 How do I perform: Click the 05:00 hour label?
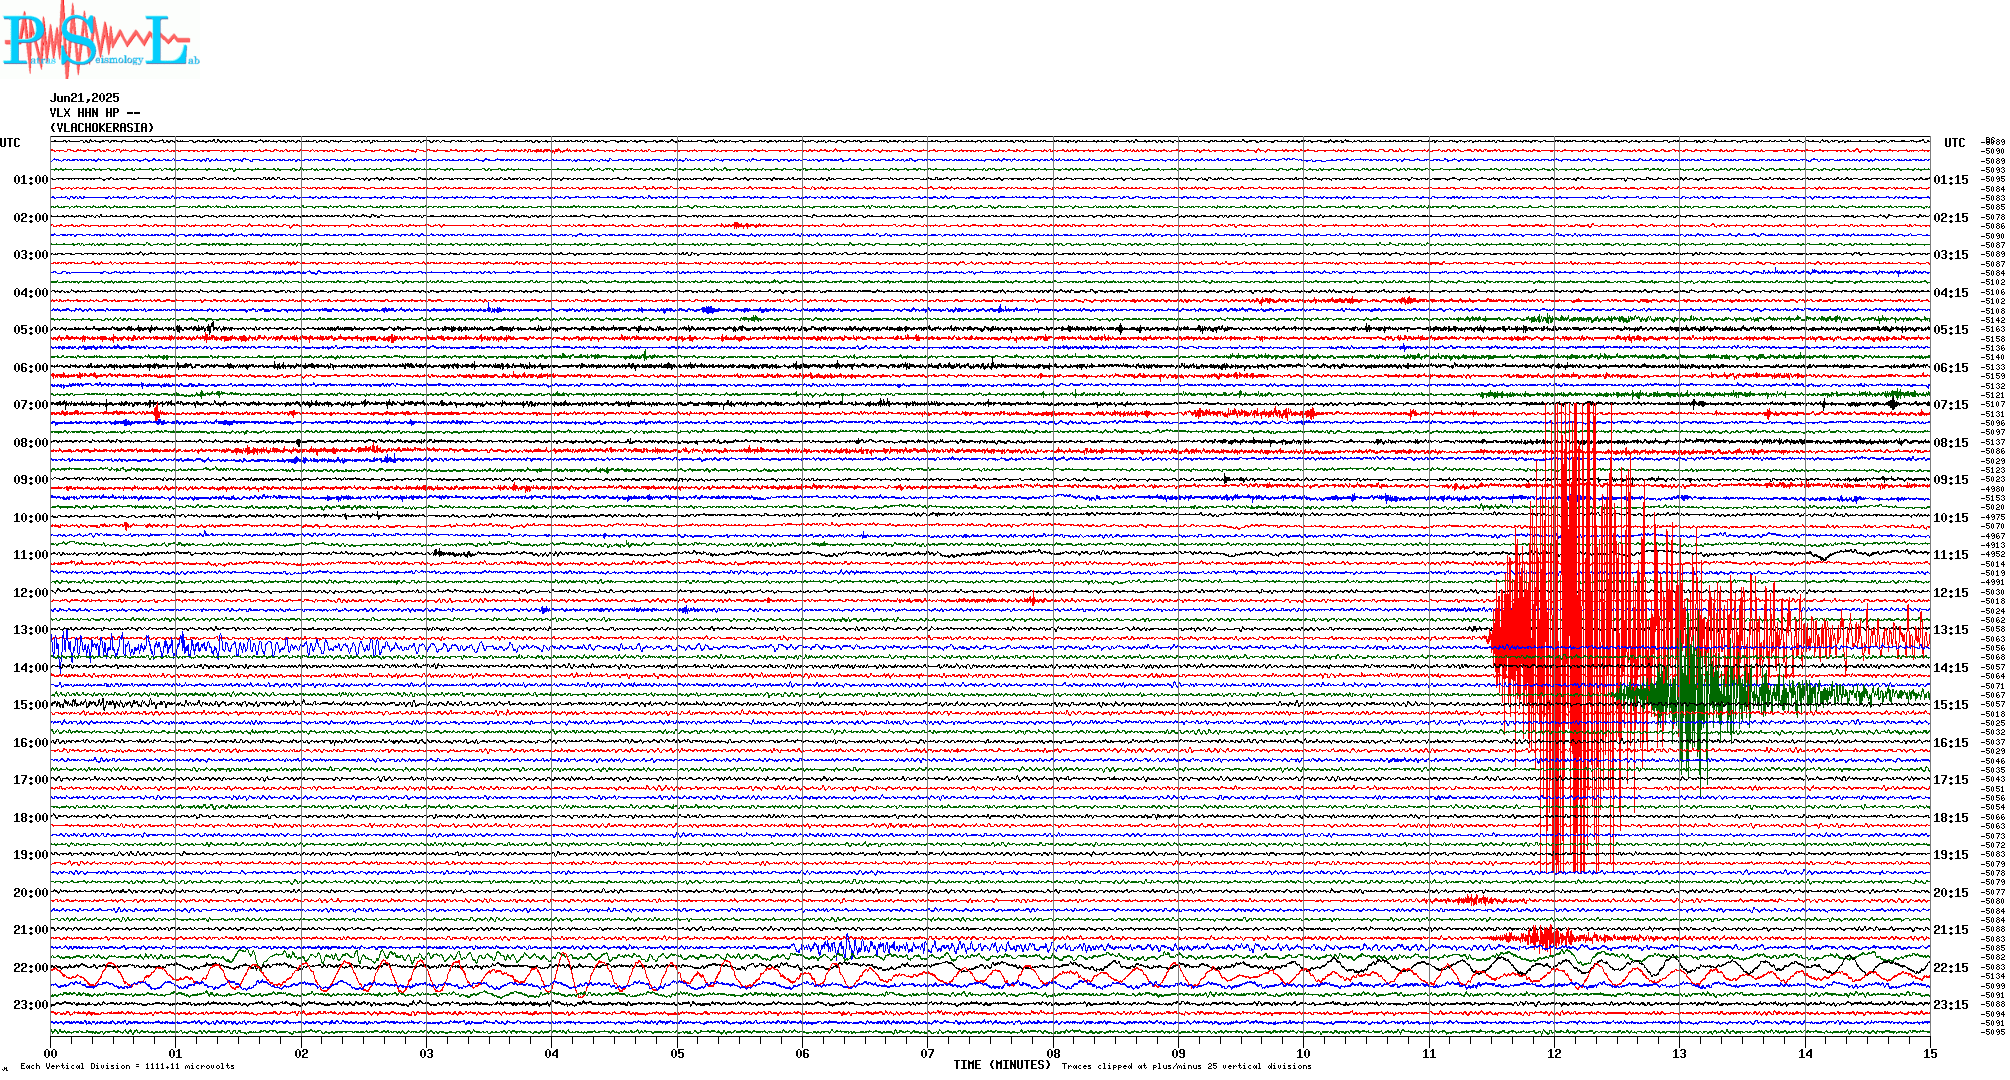click(x=31, y=330)
